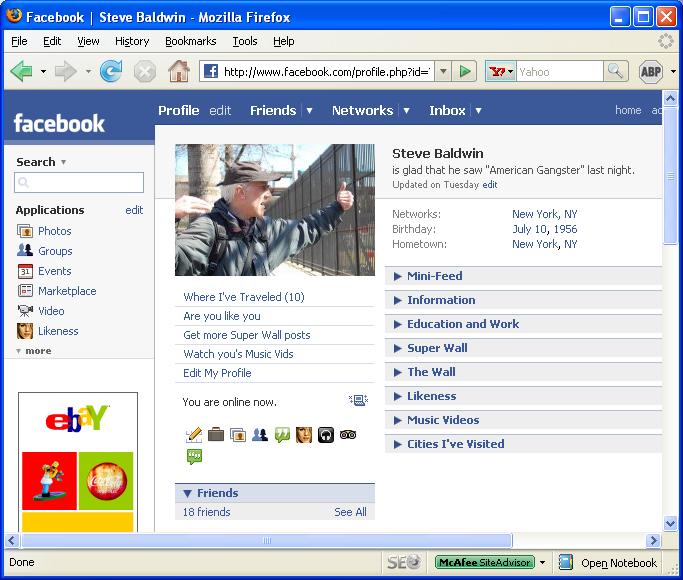
Task: Click See All friends link
Action: (350, 512)
